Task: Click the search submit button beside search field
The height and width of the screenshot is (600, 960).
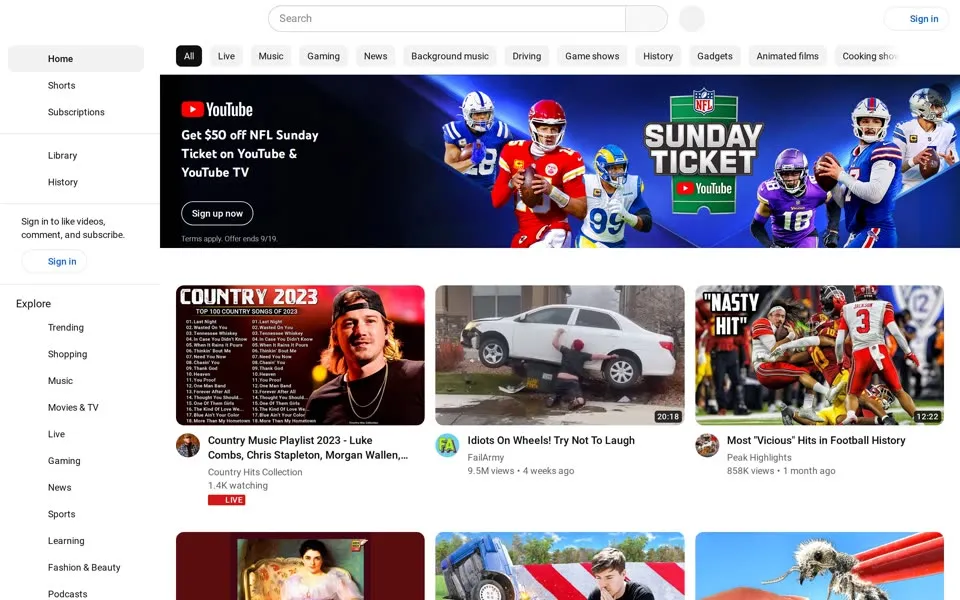Action: [647, 18]
